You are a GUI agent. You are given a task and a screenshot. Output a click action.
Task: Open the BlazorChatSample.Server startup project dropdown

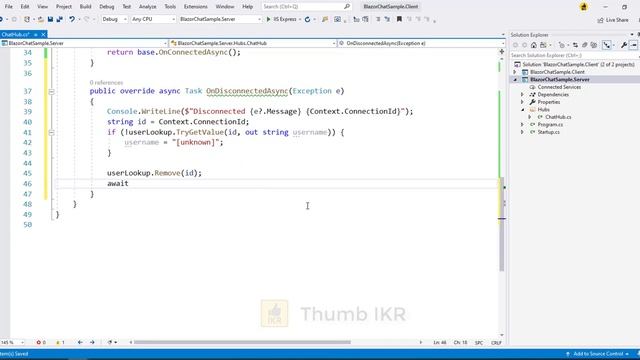click(x=220, y=19)
